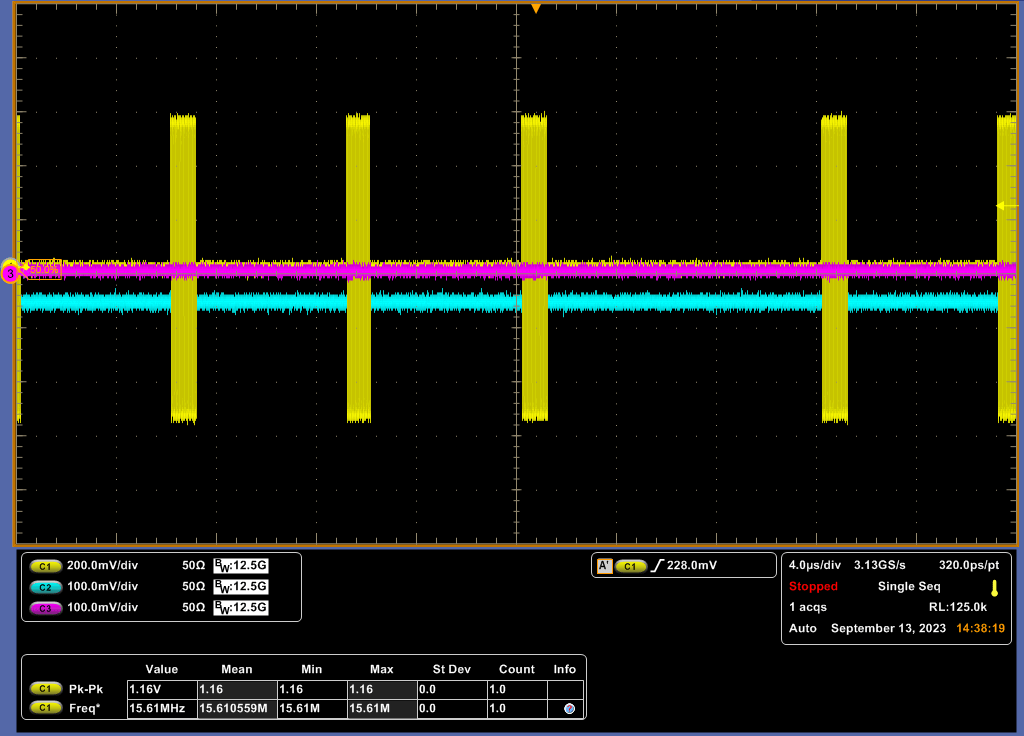
Task: Click the red Stopped status text
Action: pyautogui.click(x=813, y=586)
